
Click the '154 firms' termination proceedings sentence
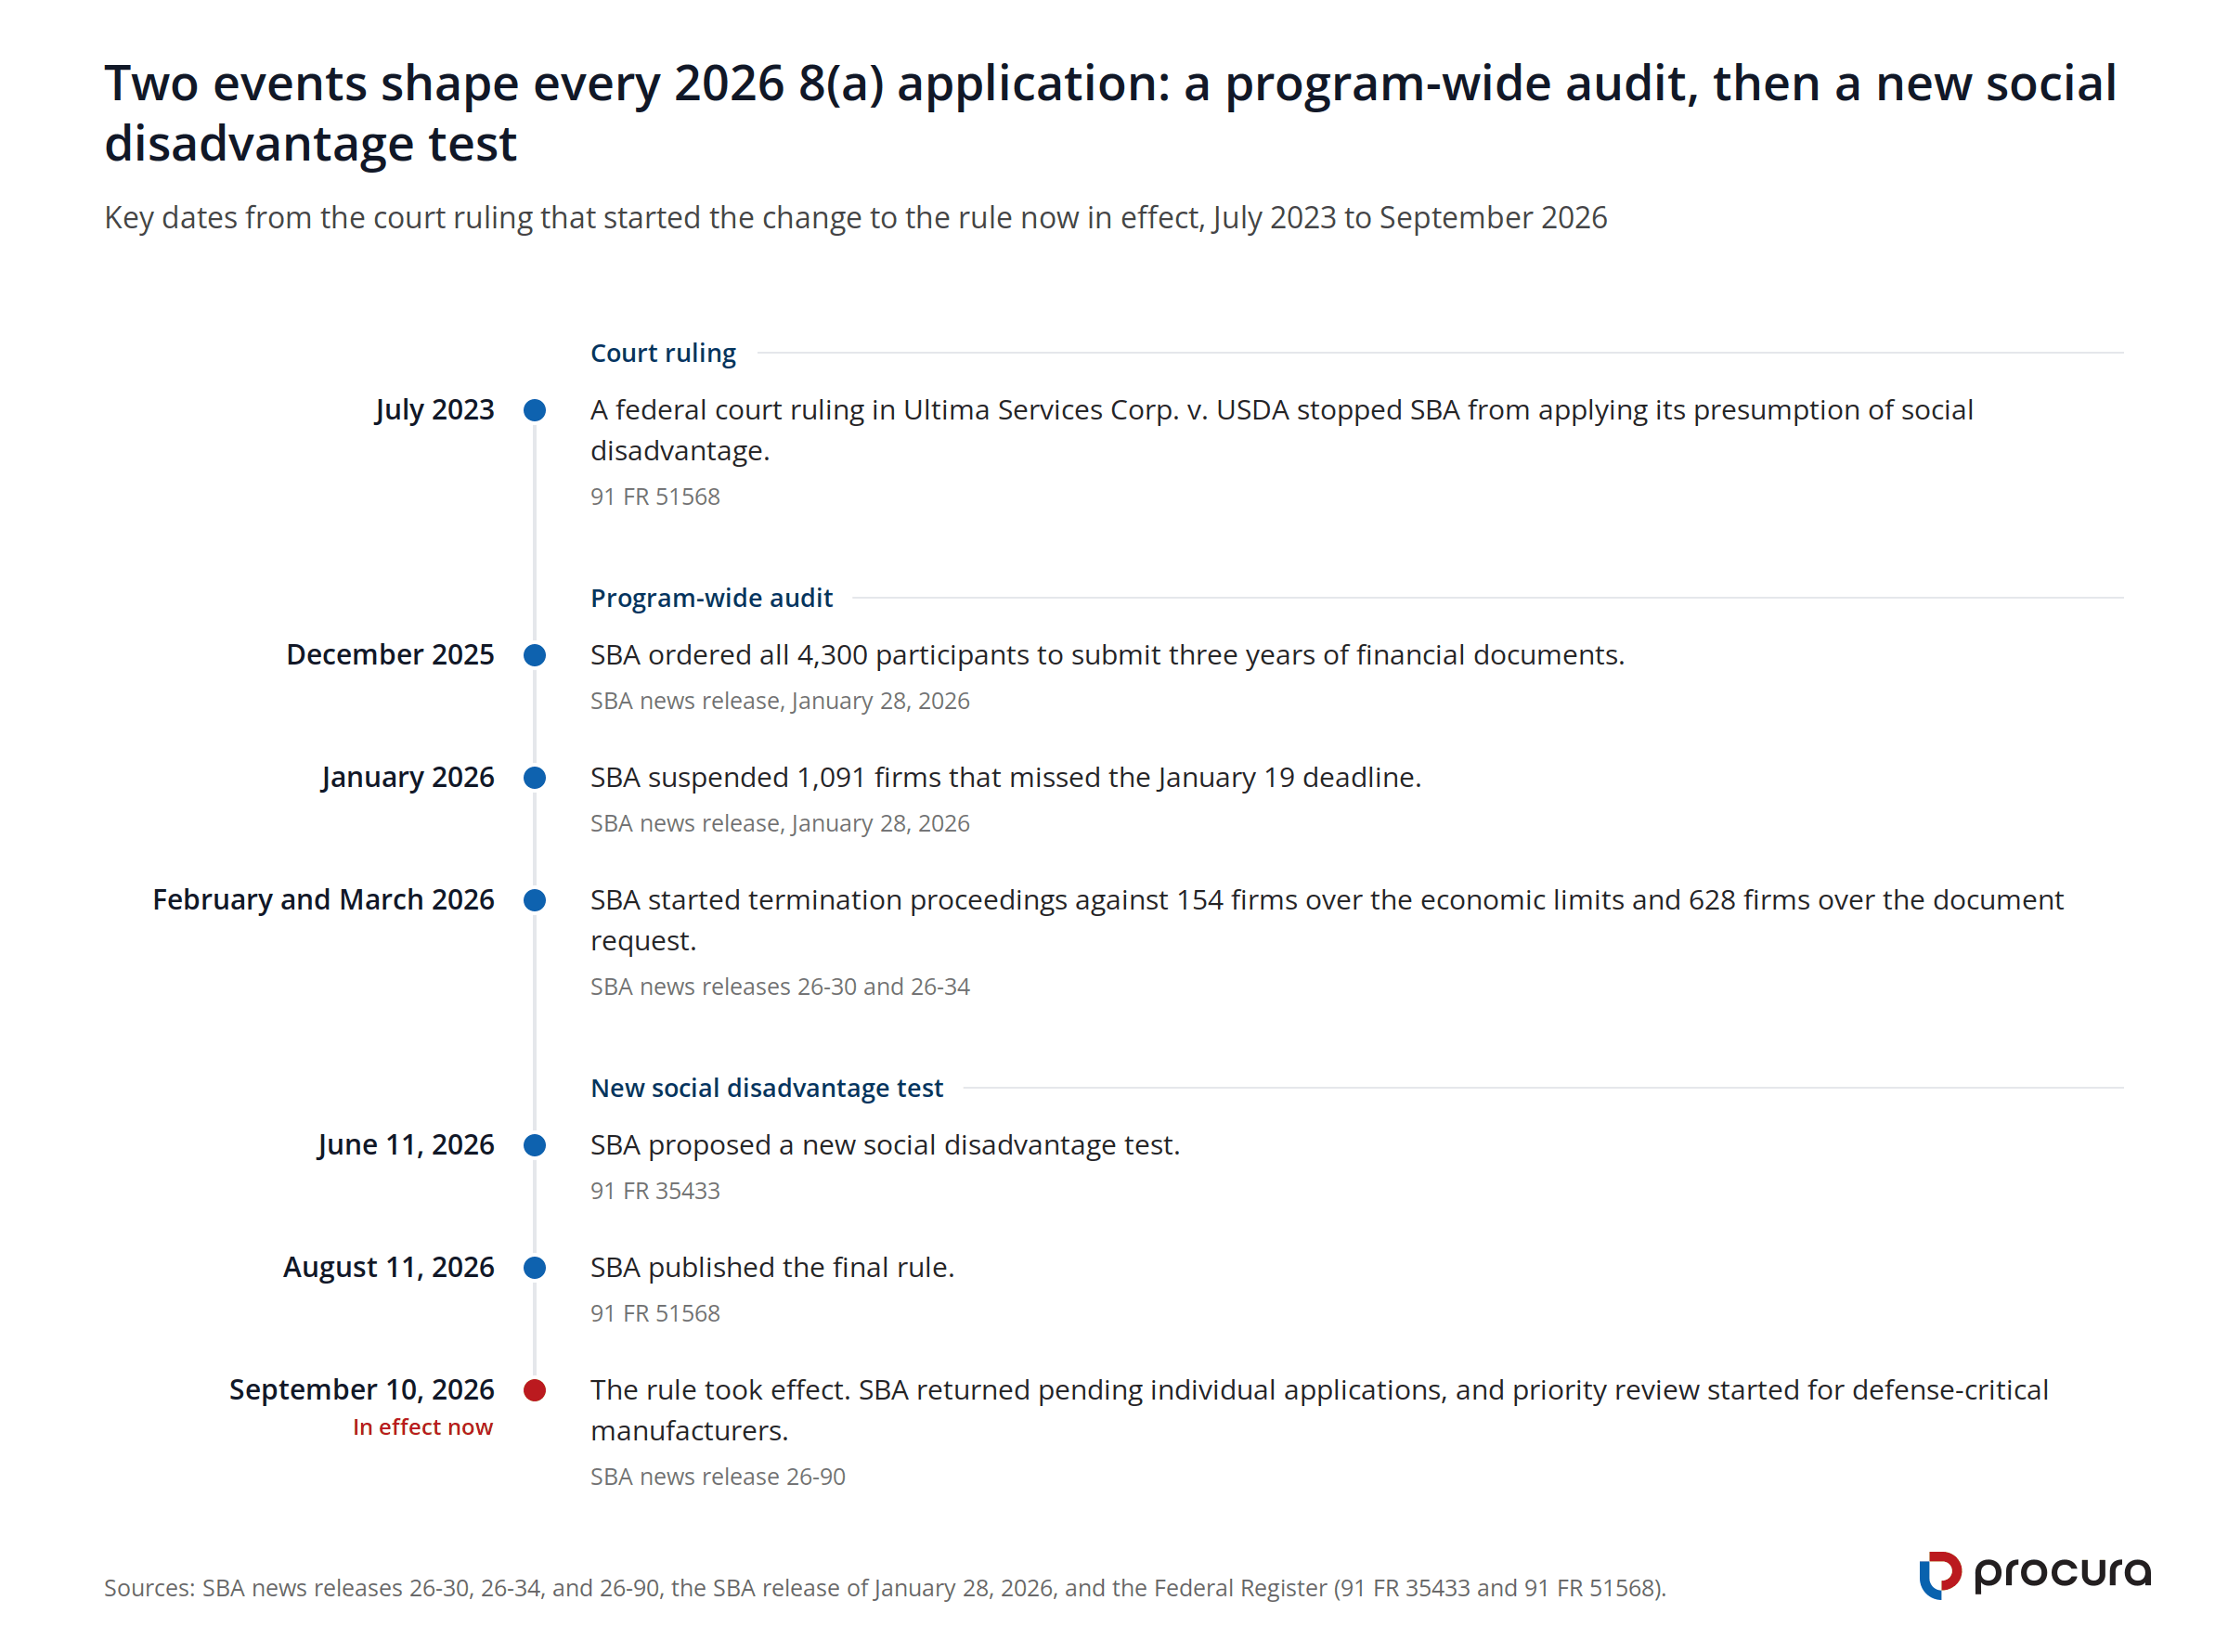click(1326, 920)
